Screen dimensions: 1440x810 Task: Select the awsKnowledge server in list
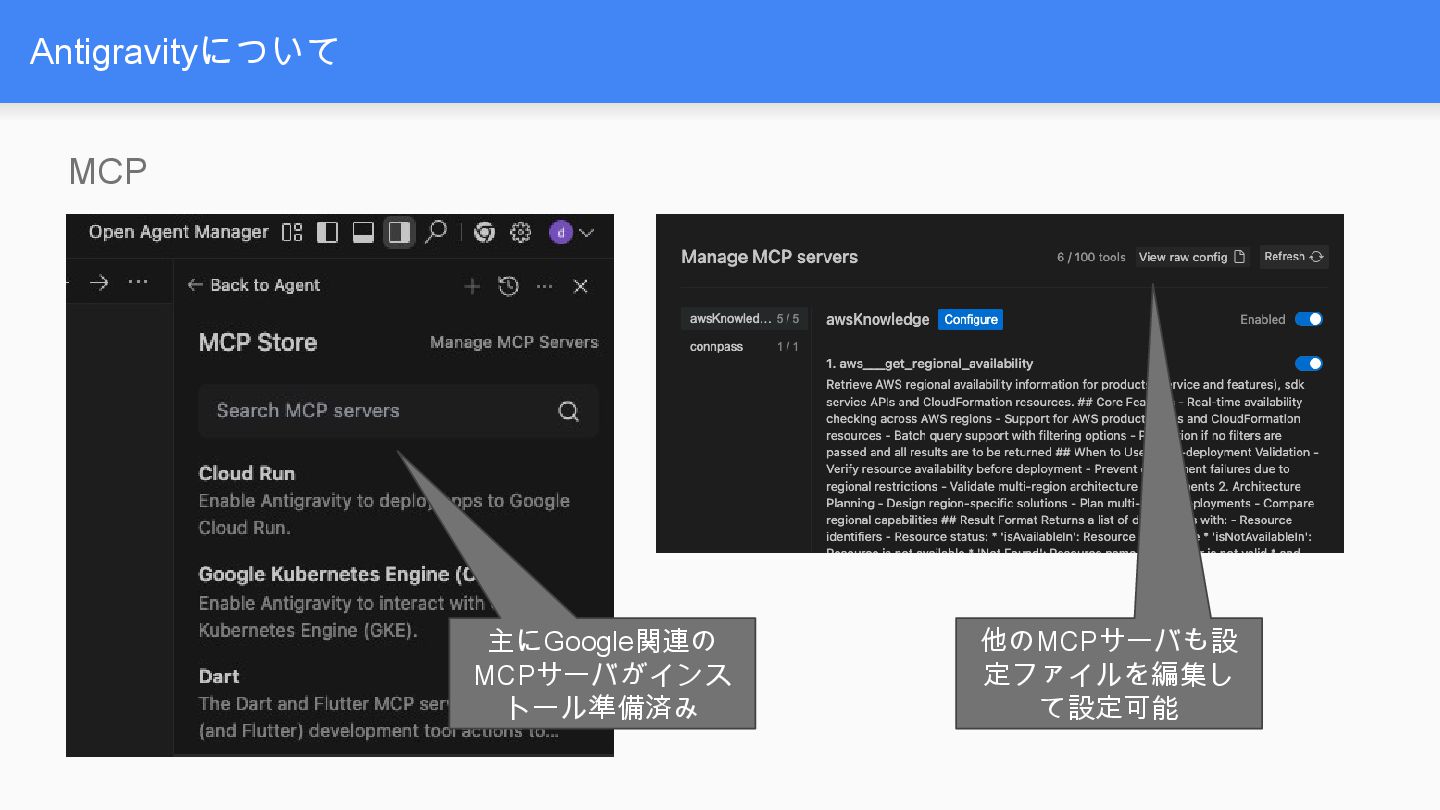click(x=744, y=319)
